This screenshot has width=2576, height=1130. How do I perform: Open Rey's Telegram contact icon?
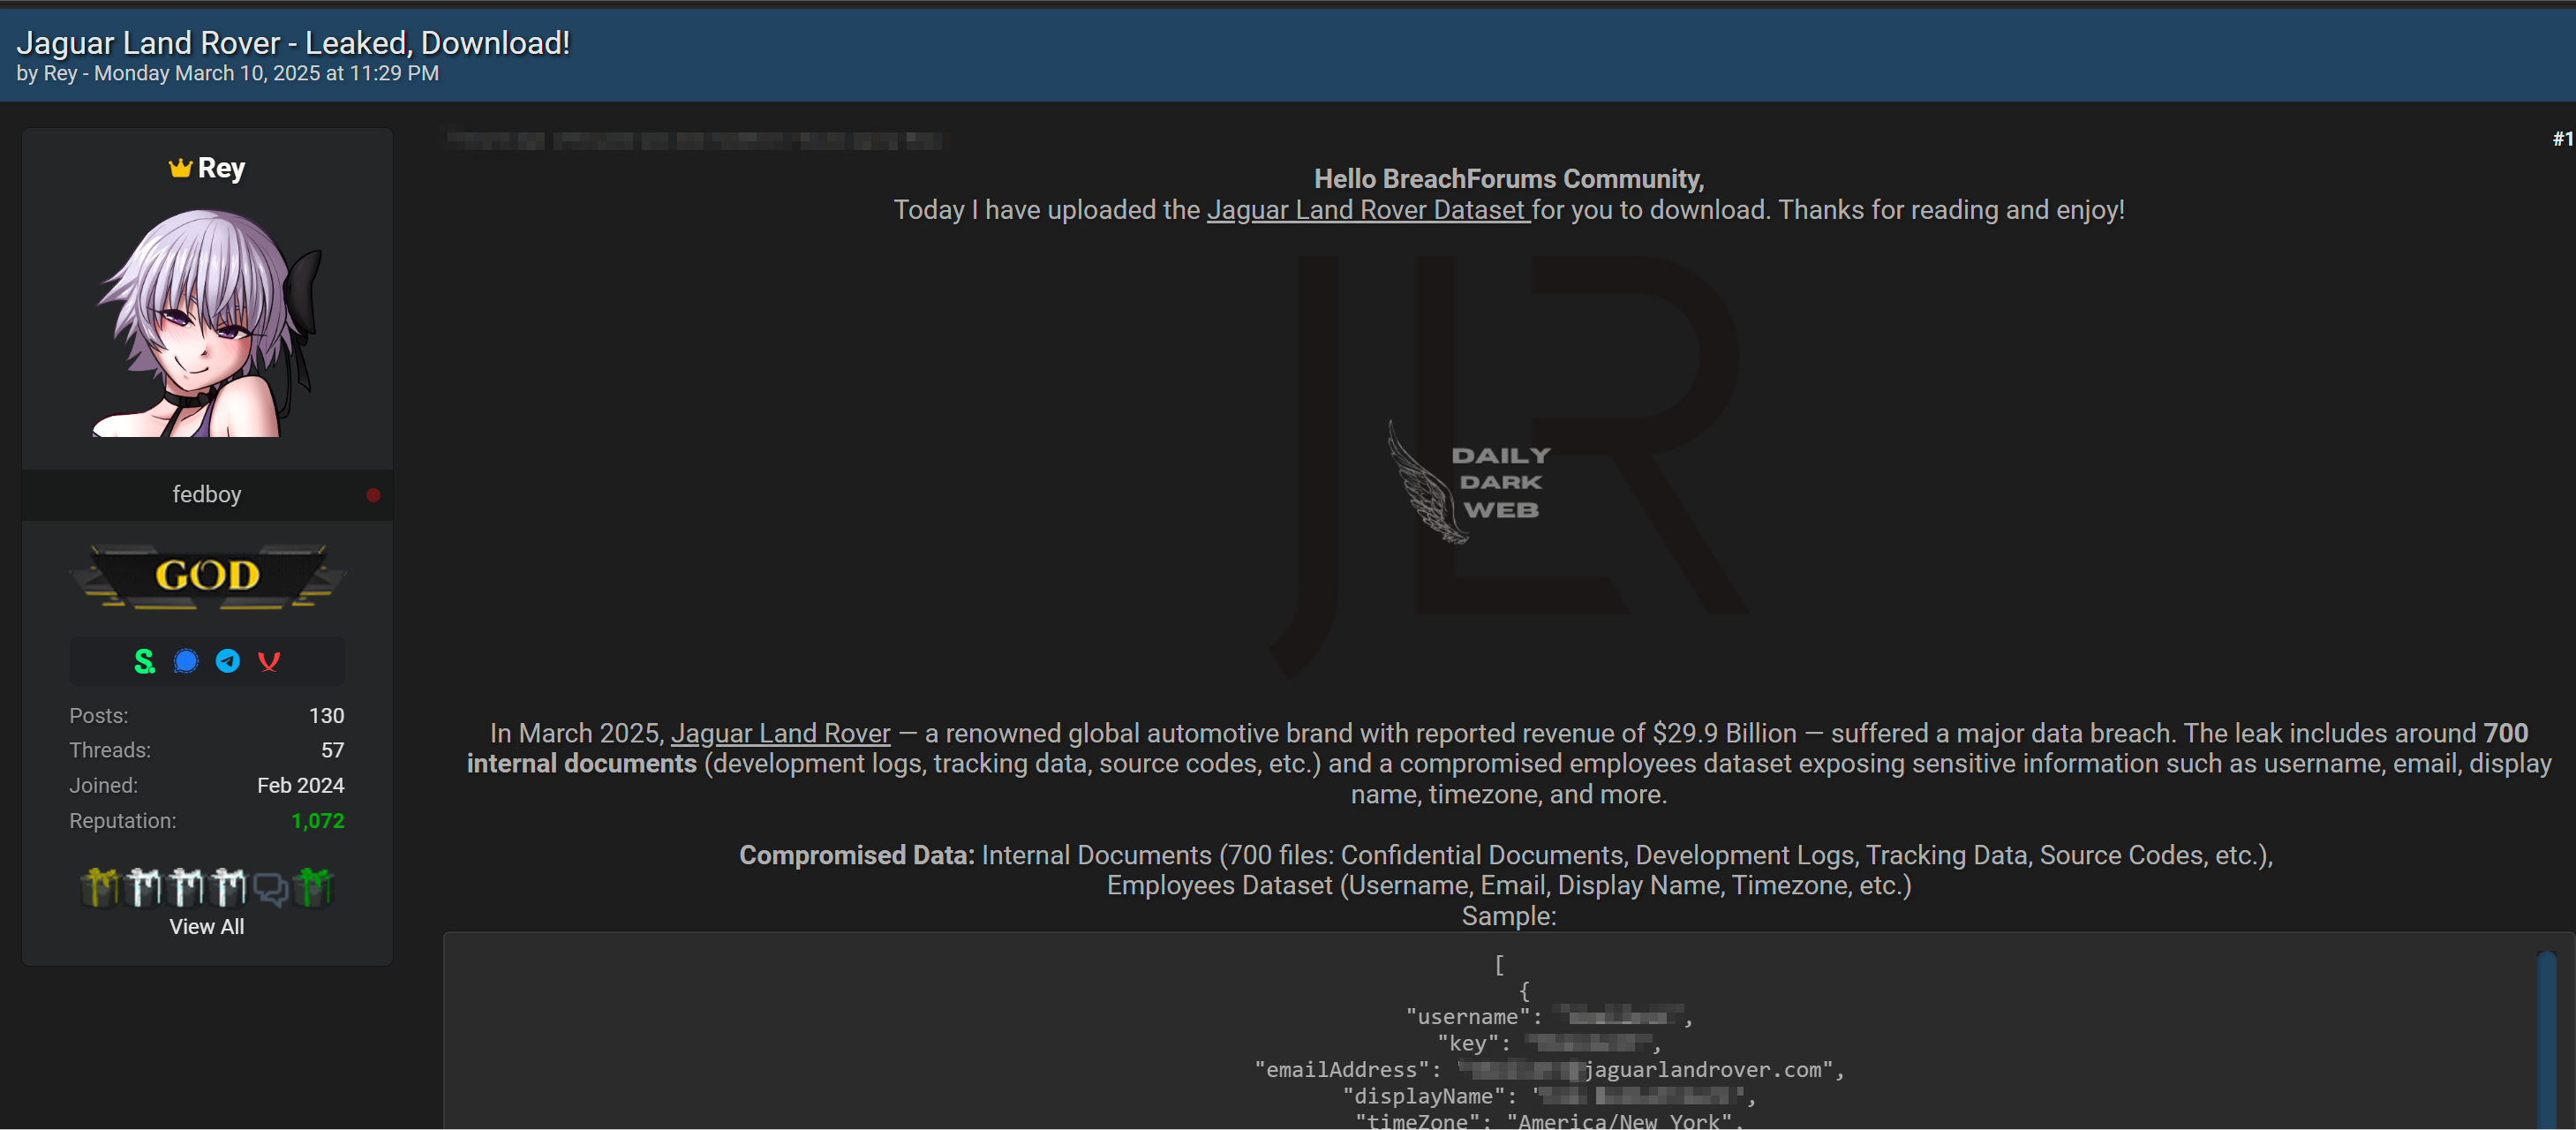[x=228, y=662]
